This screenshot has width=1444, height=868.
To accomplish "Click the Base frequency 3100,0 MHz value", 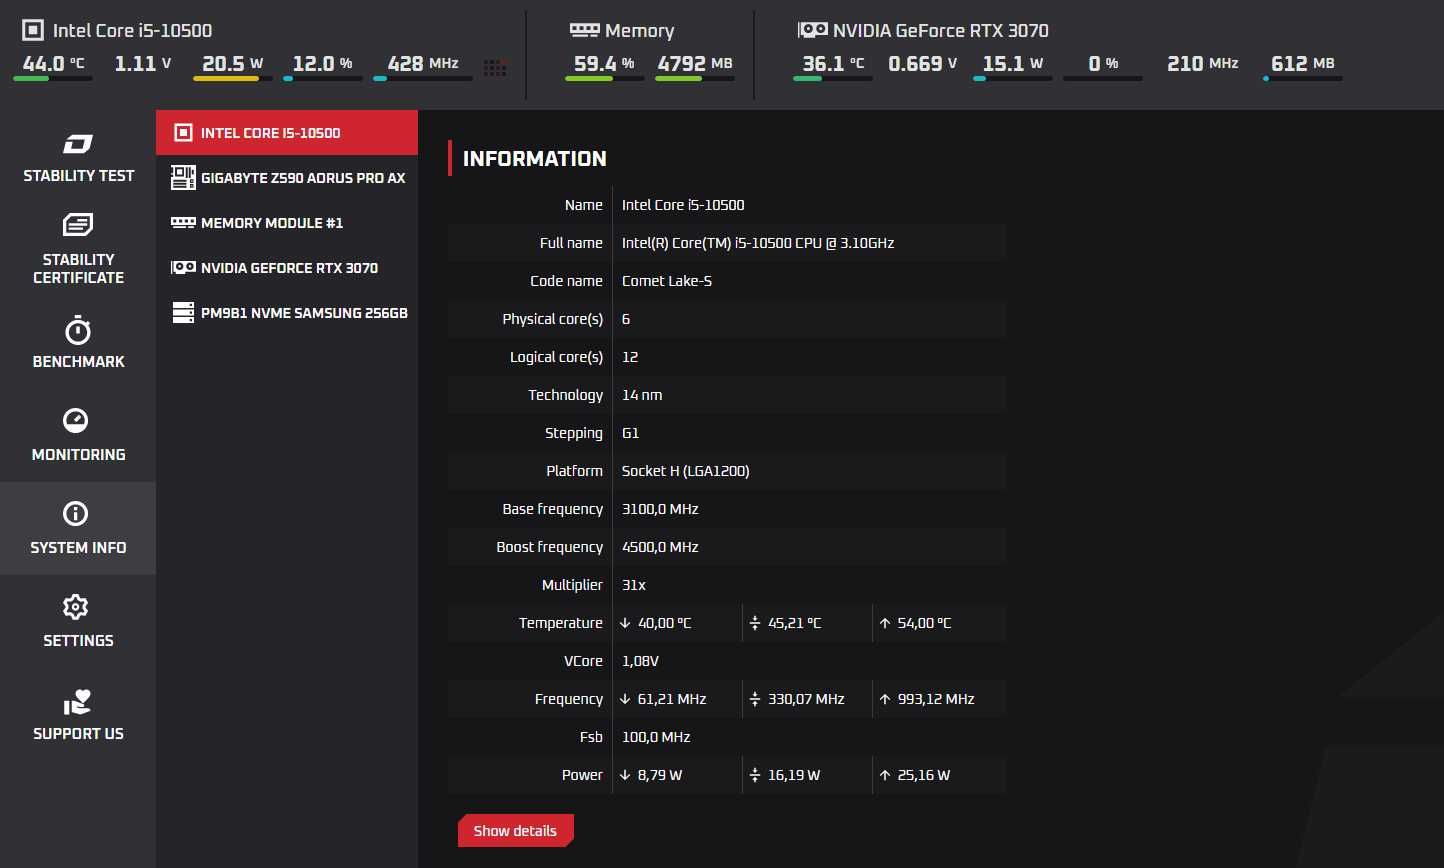I will point(660,509).
